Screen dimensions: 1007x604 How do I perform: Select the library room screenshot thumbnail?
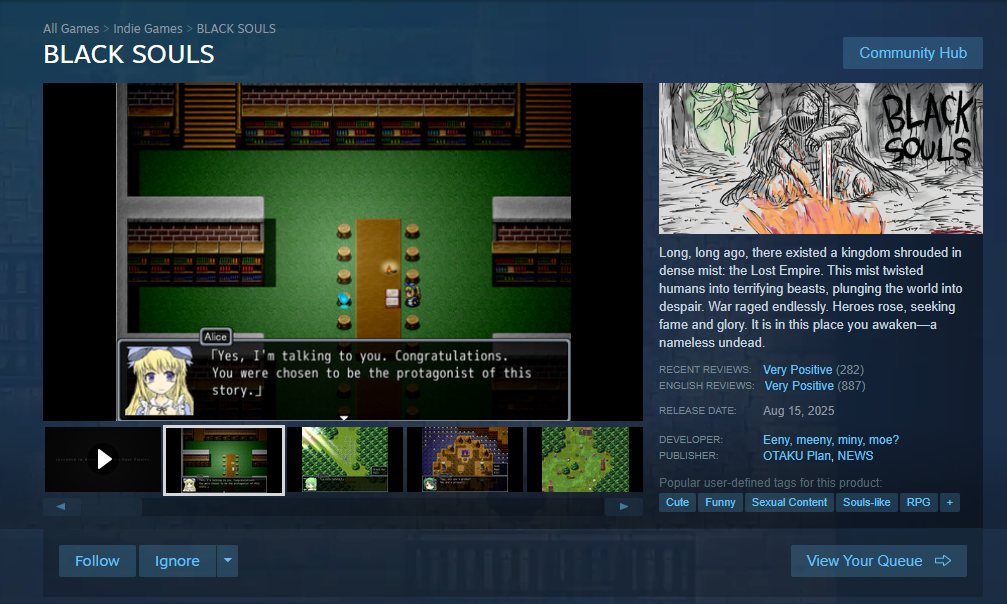[223, 460]
